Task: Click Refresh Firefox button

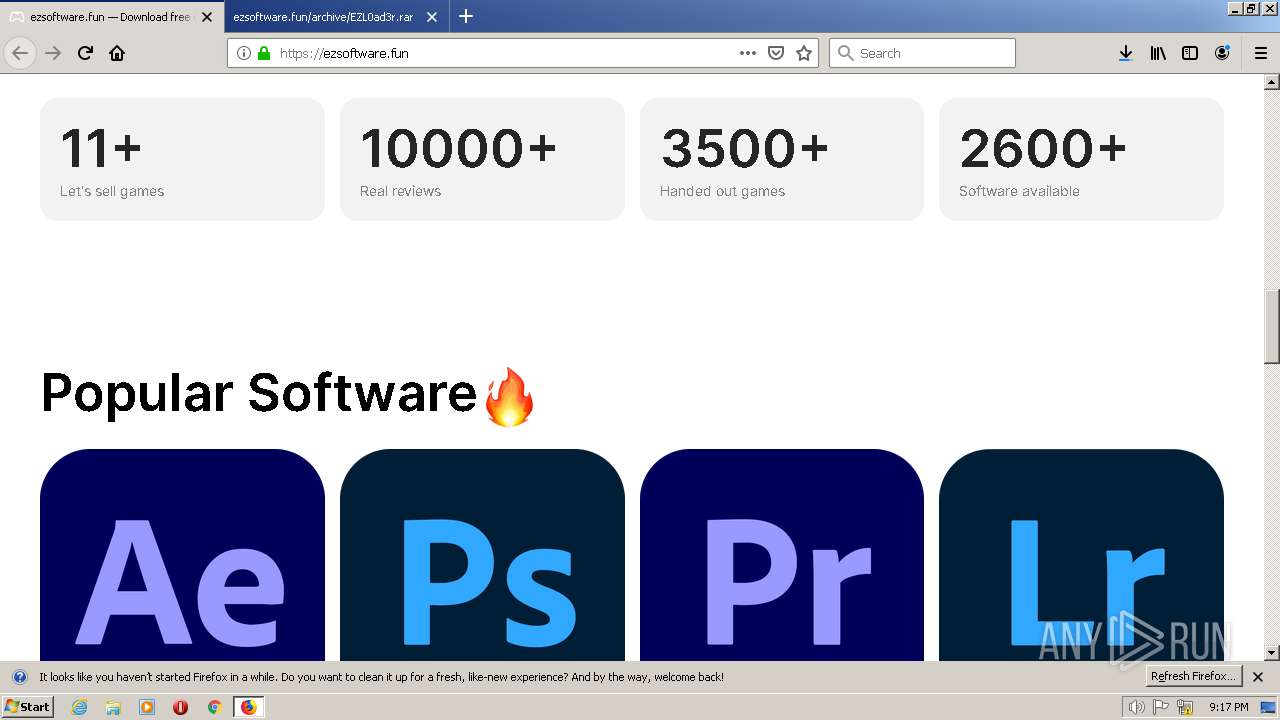Action: click(x=1194, y=677)
